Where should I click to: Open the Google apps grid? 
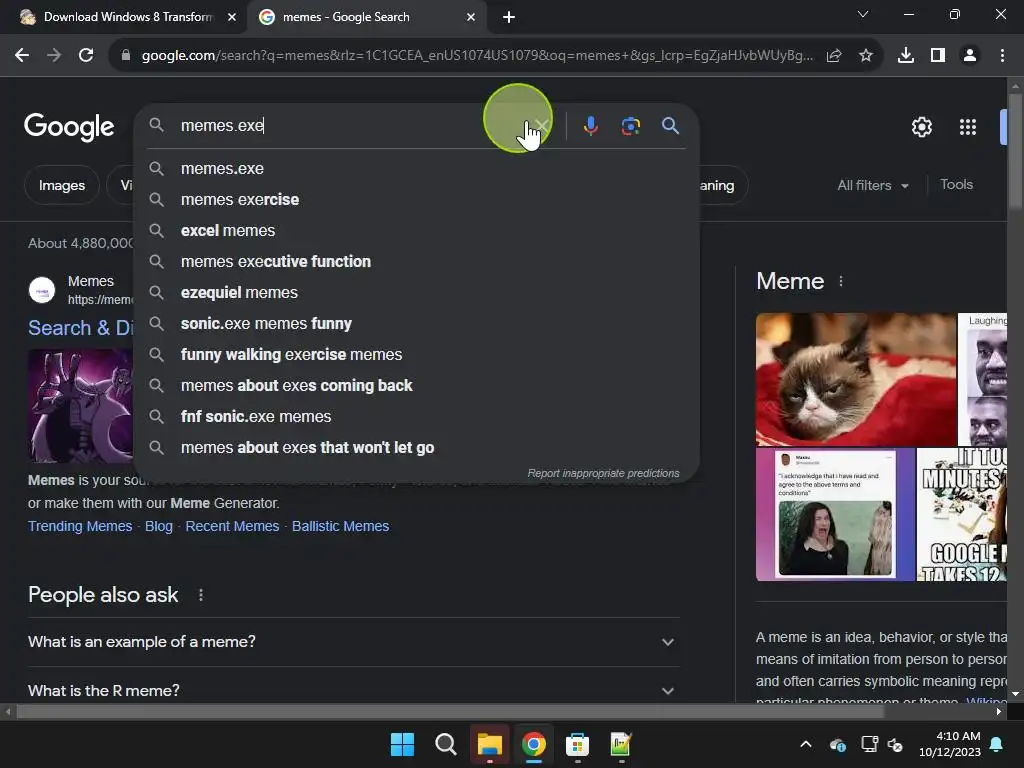pyautogui.click(x=968, y=127)
